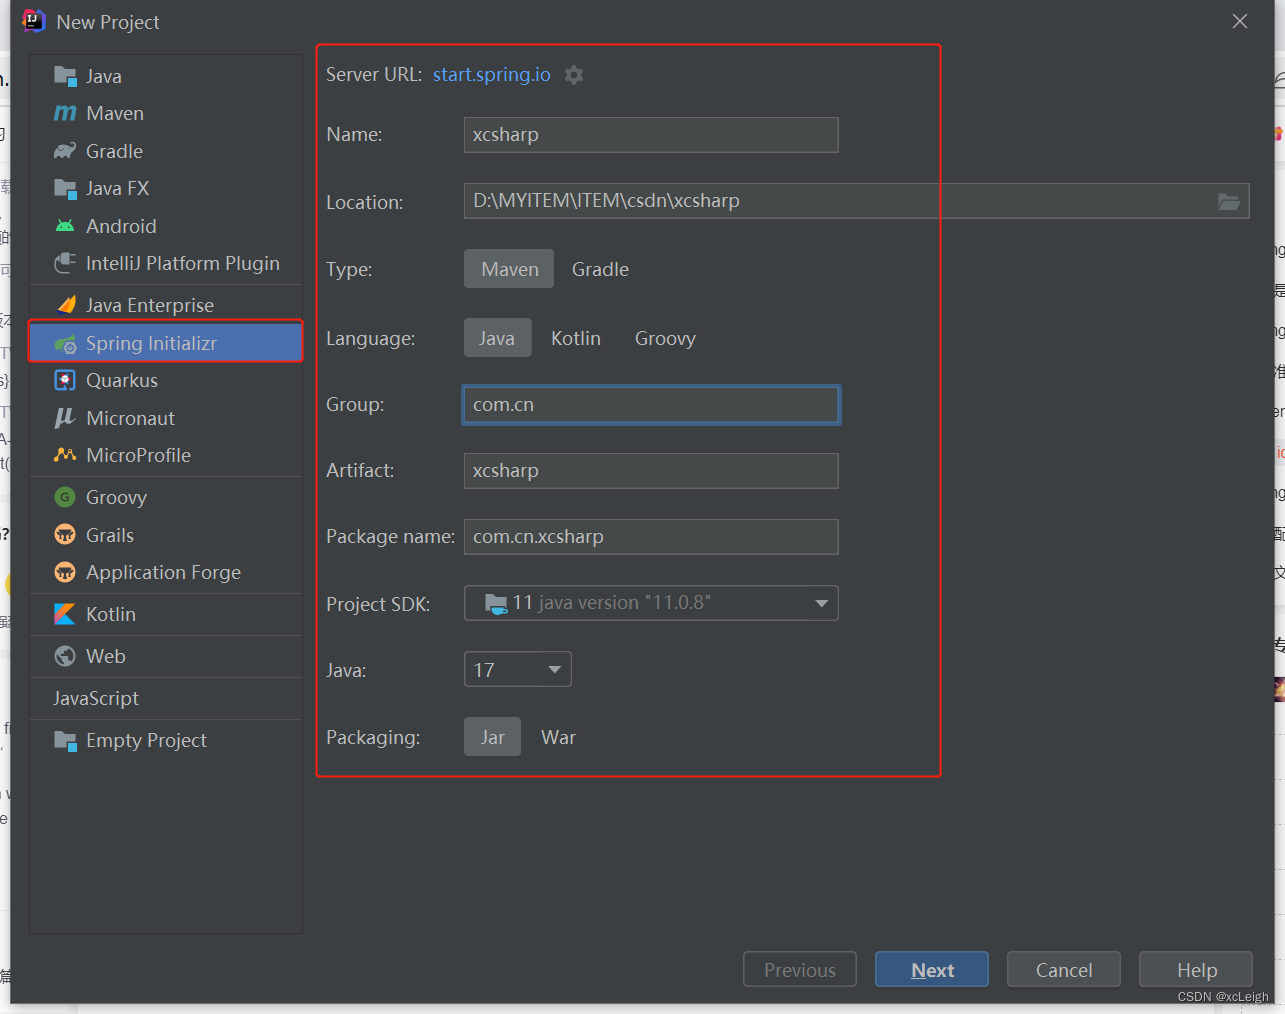Select Gradle project type
The image size is (1285, 1014).
point(600,269)
